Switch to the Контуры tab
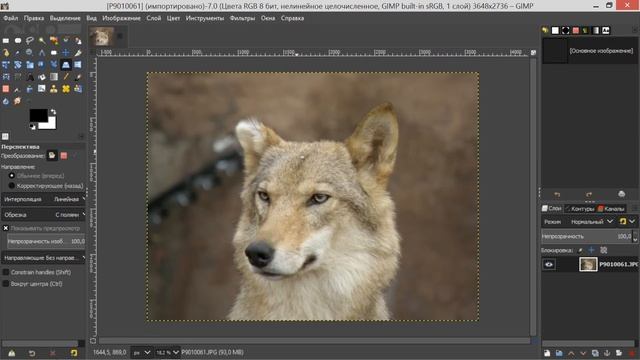This screenshot has width=640, height=360. (x=580, y=209)
